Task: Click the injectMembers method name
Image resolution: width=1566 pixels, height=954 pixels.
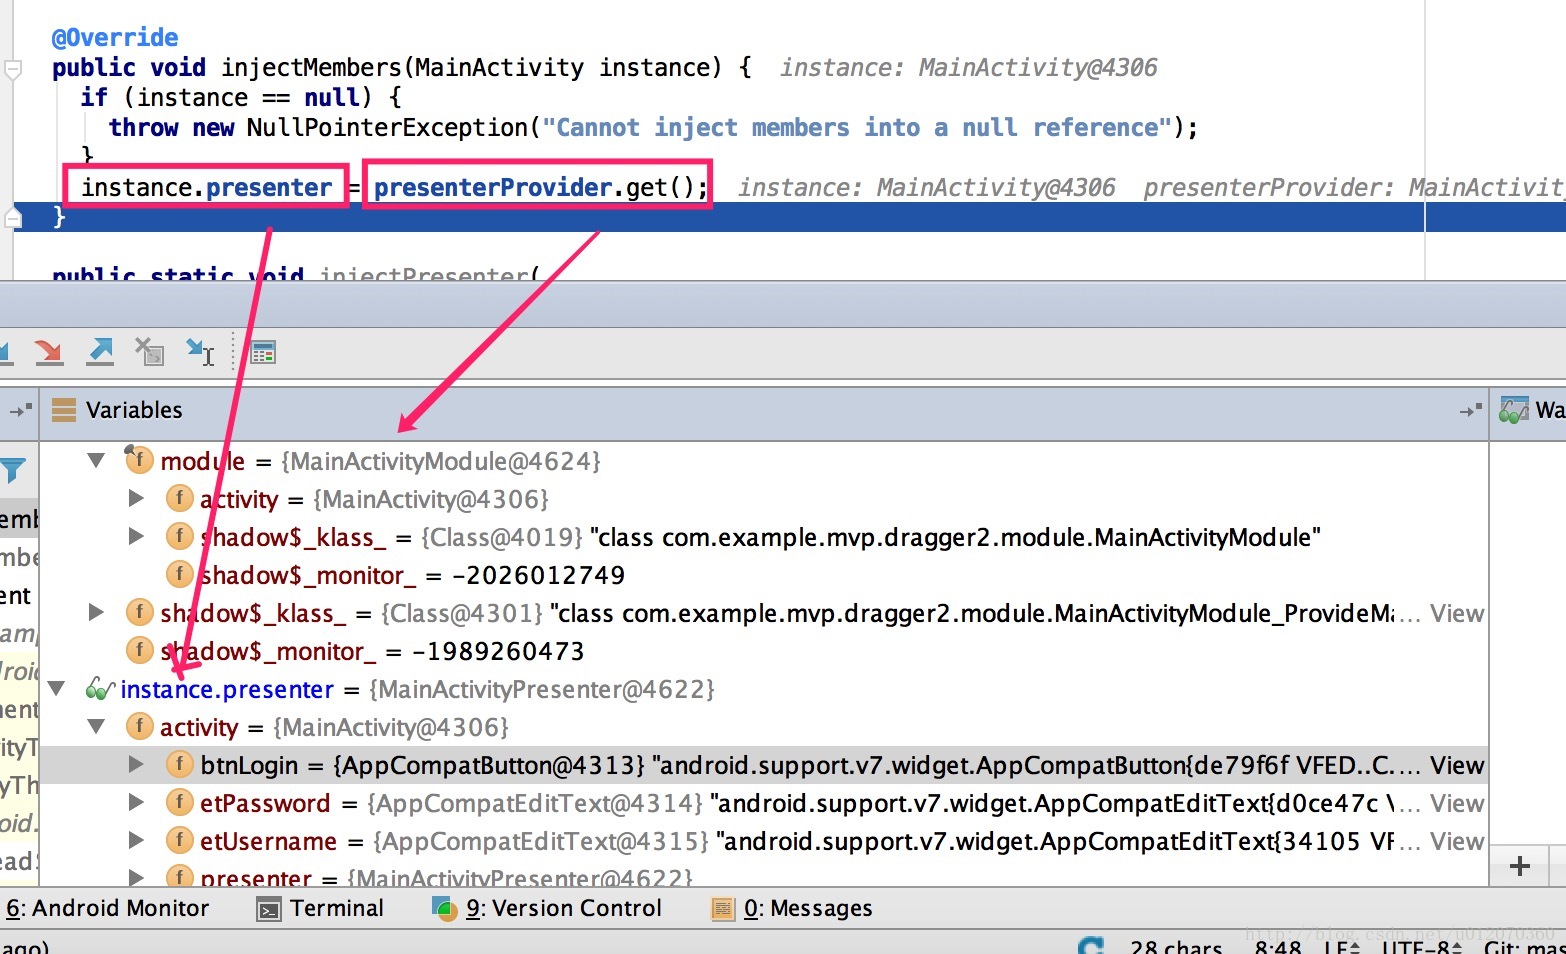Action: pos(311,67)
